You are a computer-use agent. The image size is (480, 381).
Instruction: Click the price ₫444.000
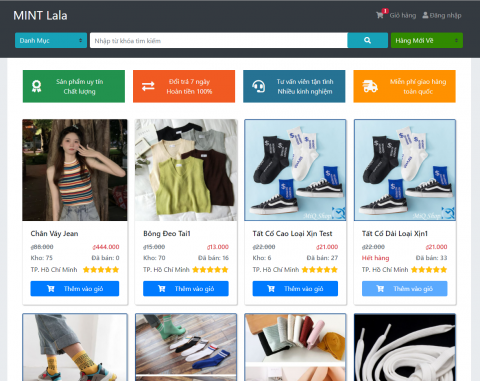[x=106, y=247]
